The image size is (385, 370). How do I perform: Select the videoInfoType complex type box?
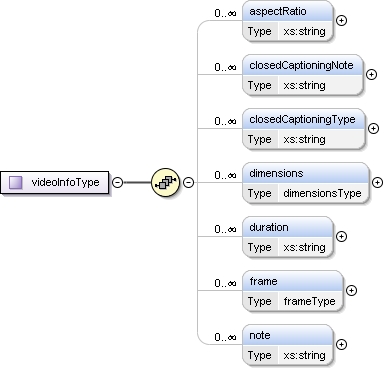[x=55, y=182]
